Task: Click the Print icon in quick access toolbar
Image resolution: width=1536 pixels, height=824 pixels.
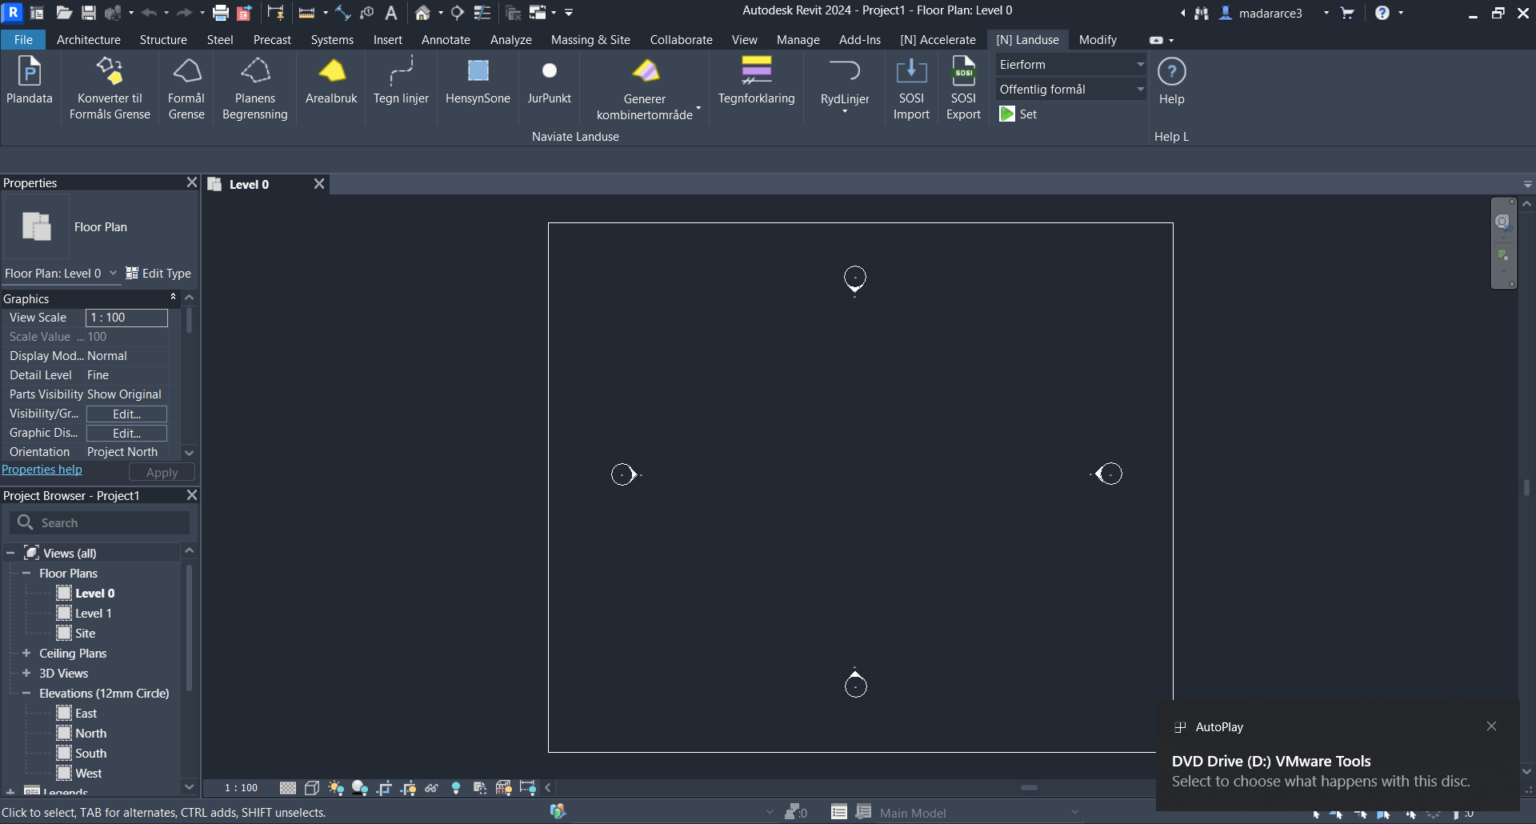Action: tap(220, 13)
